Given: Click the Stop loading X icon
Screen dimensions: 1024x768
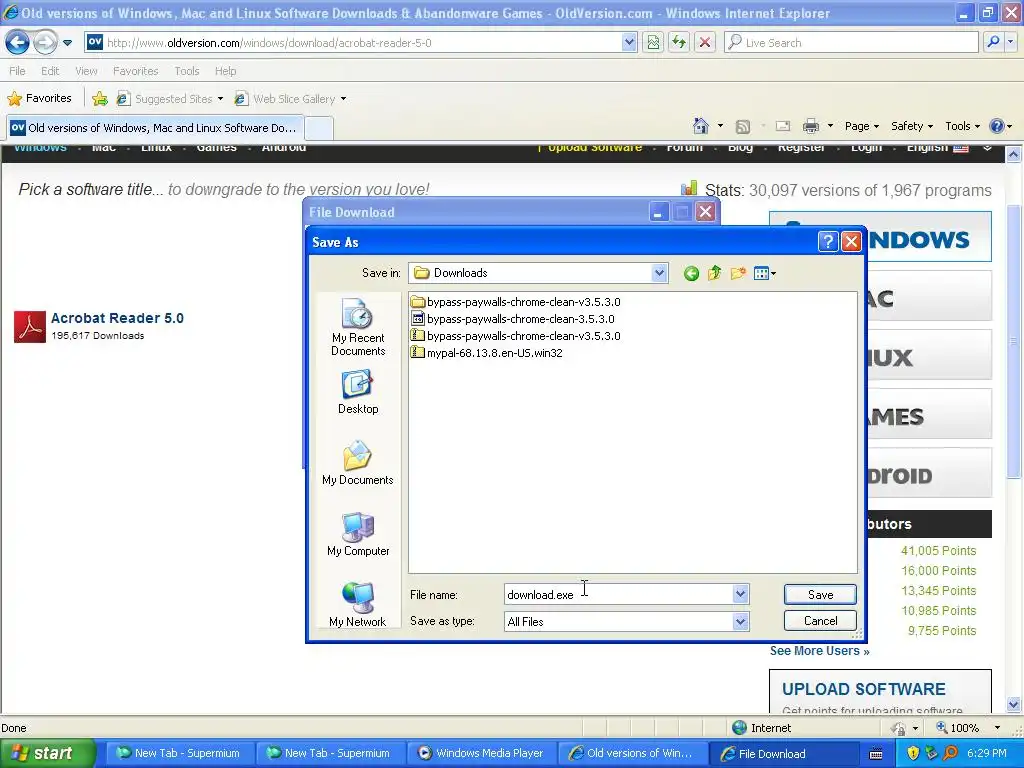Looking at the screenshot, I should [705, 43].
